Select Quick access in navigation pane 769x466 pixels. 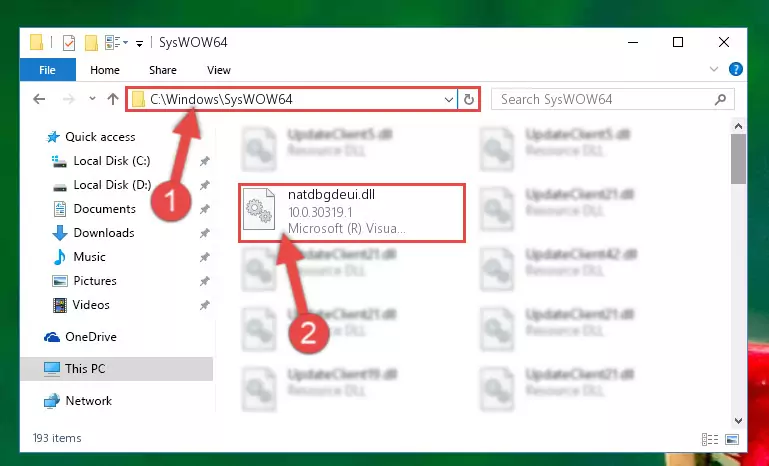pyautogui.click(x=100, y=137)
